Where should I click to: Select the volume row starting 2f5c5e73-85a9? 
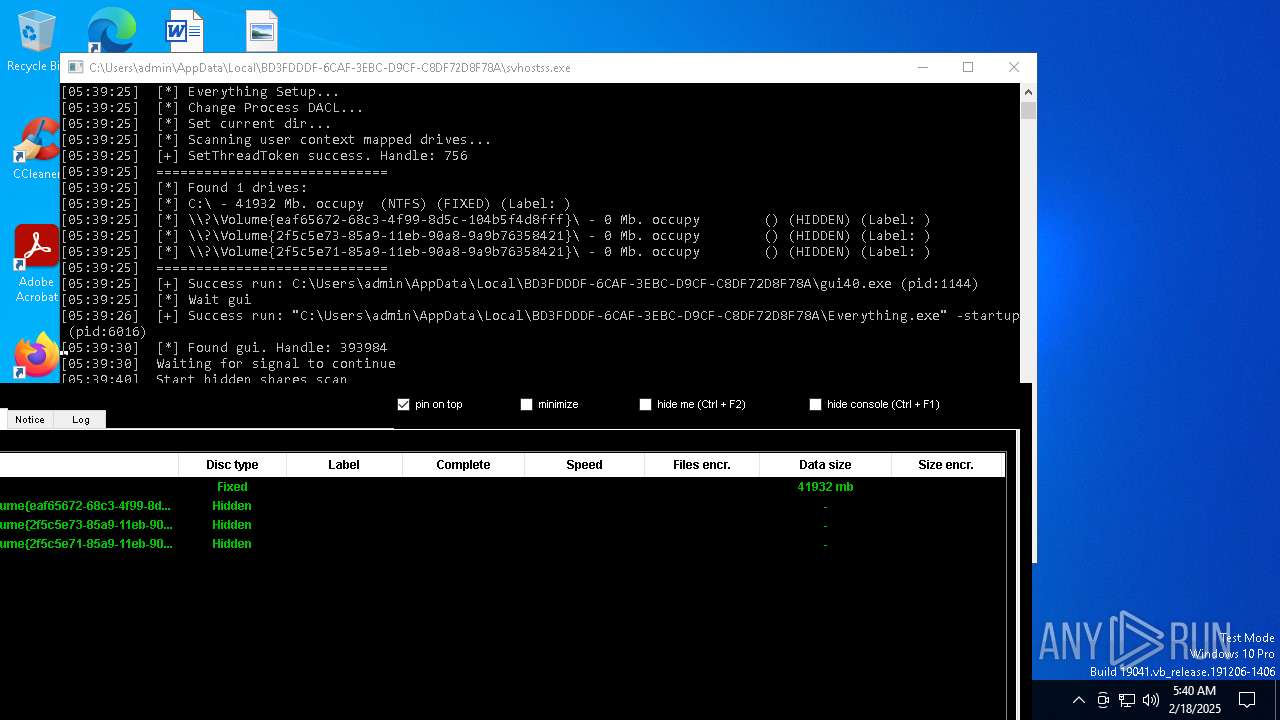click(502, 525)
